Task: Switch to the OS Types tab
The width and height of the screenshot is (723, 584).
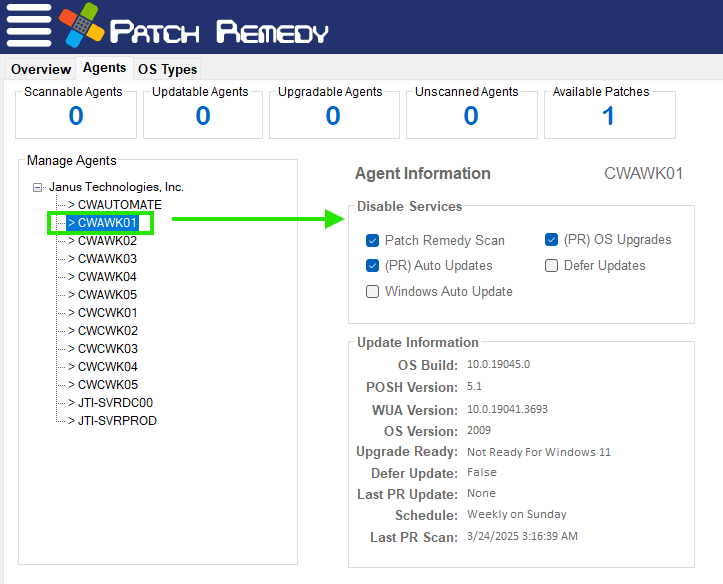Action: 168,69
